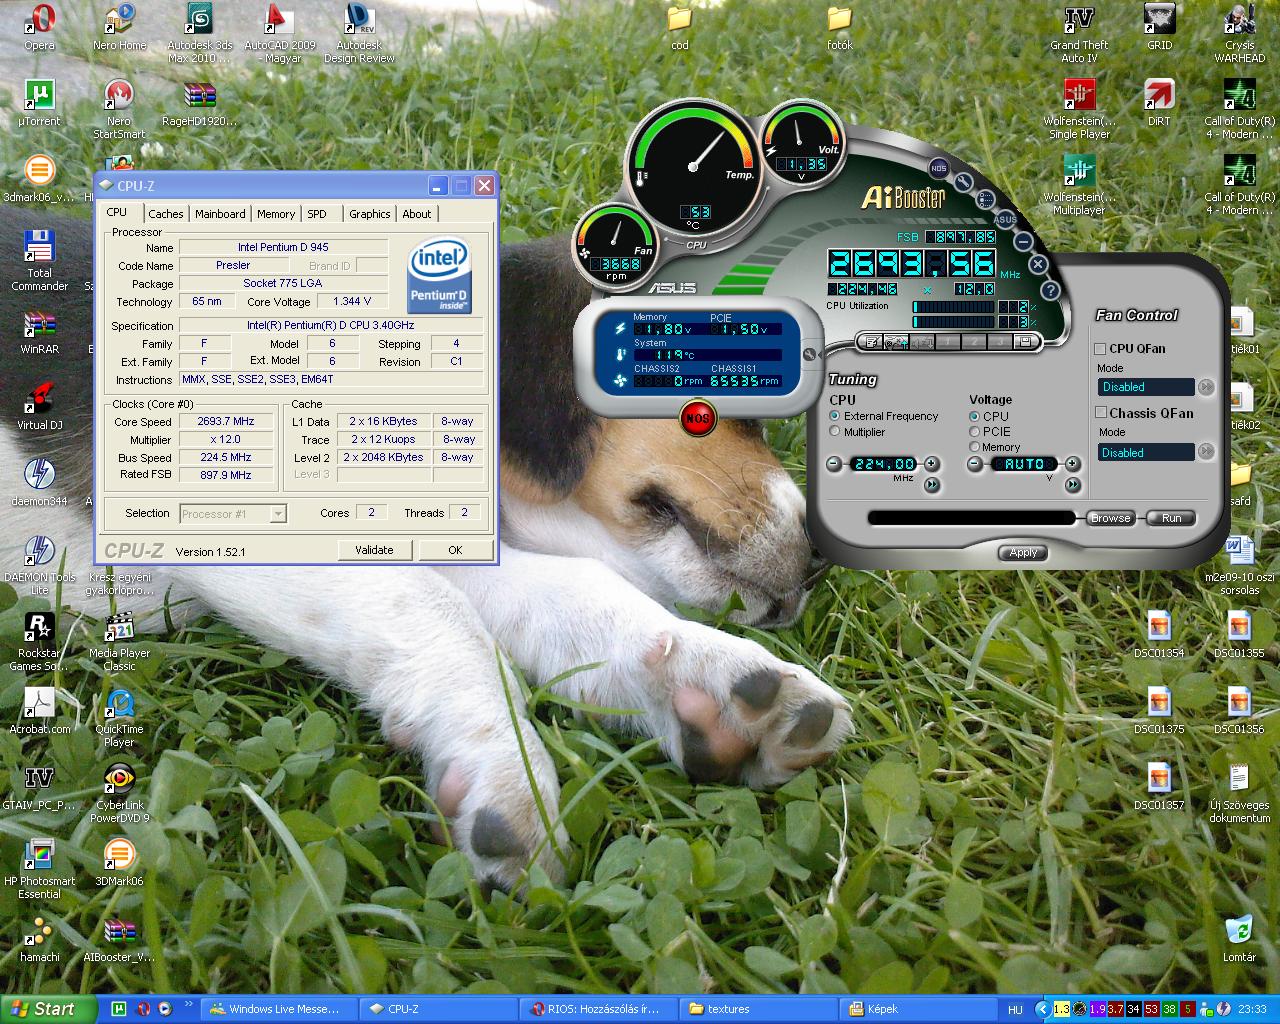
Task: Switch to the Memory tab in CPU-Z
Action: (276, 214)
